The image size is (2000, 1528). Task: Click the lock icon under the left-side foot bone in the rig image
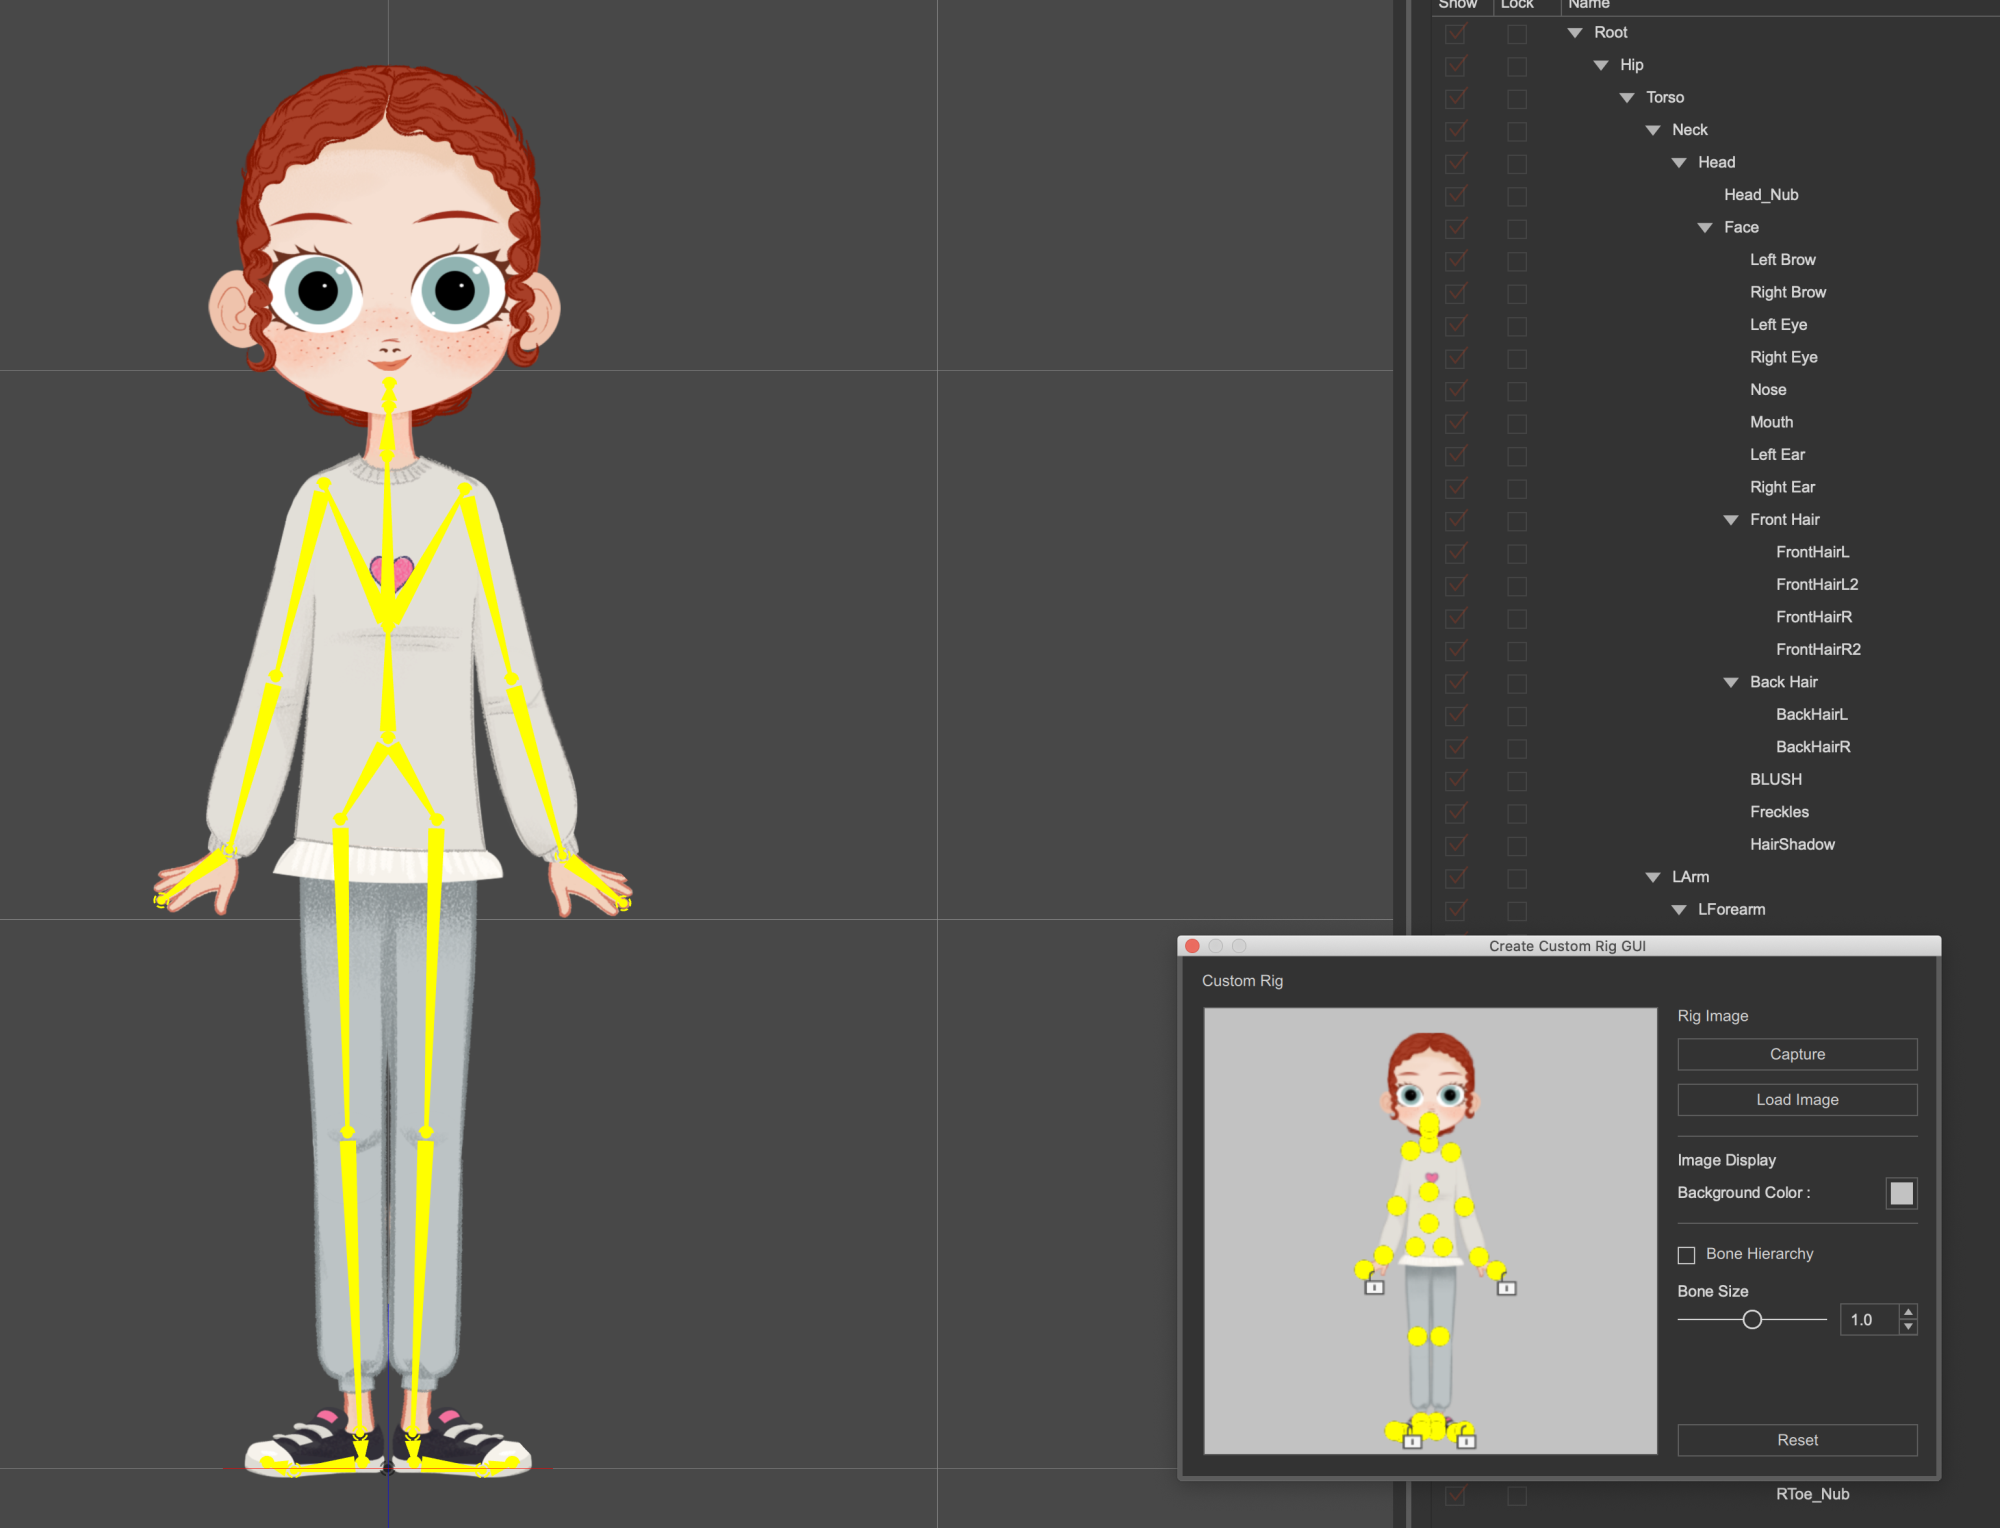(1412, 1438)
